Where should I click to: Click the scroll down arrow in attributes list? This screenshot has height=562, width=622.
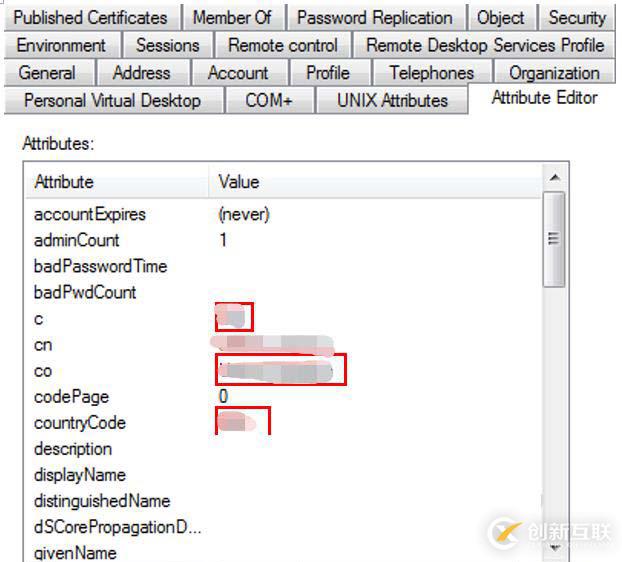coord(555,548)
